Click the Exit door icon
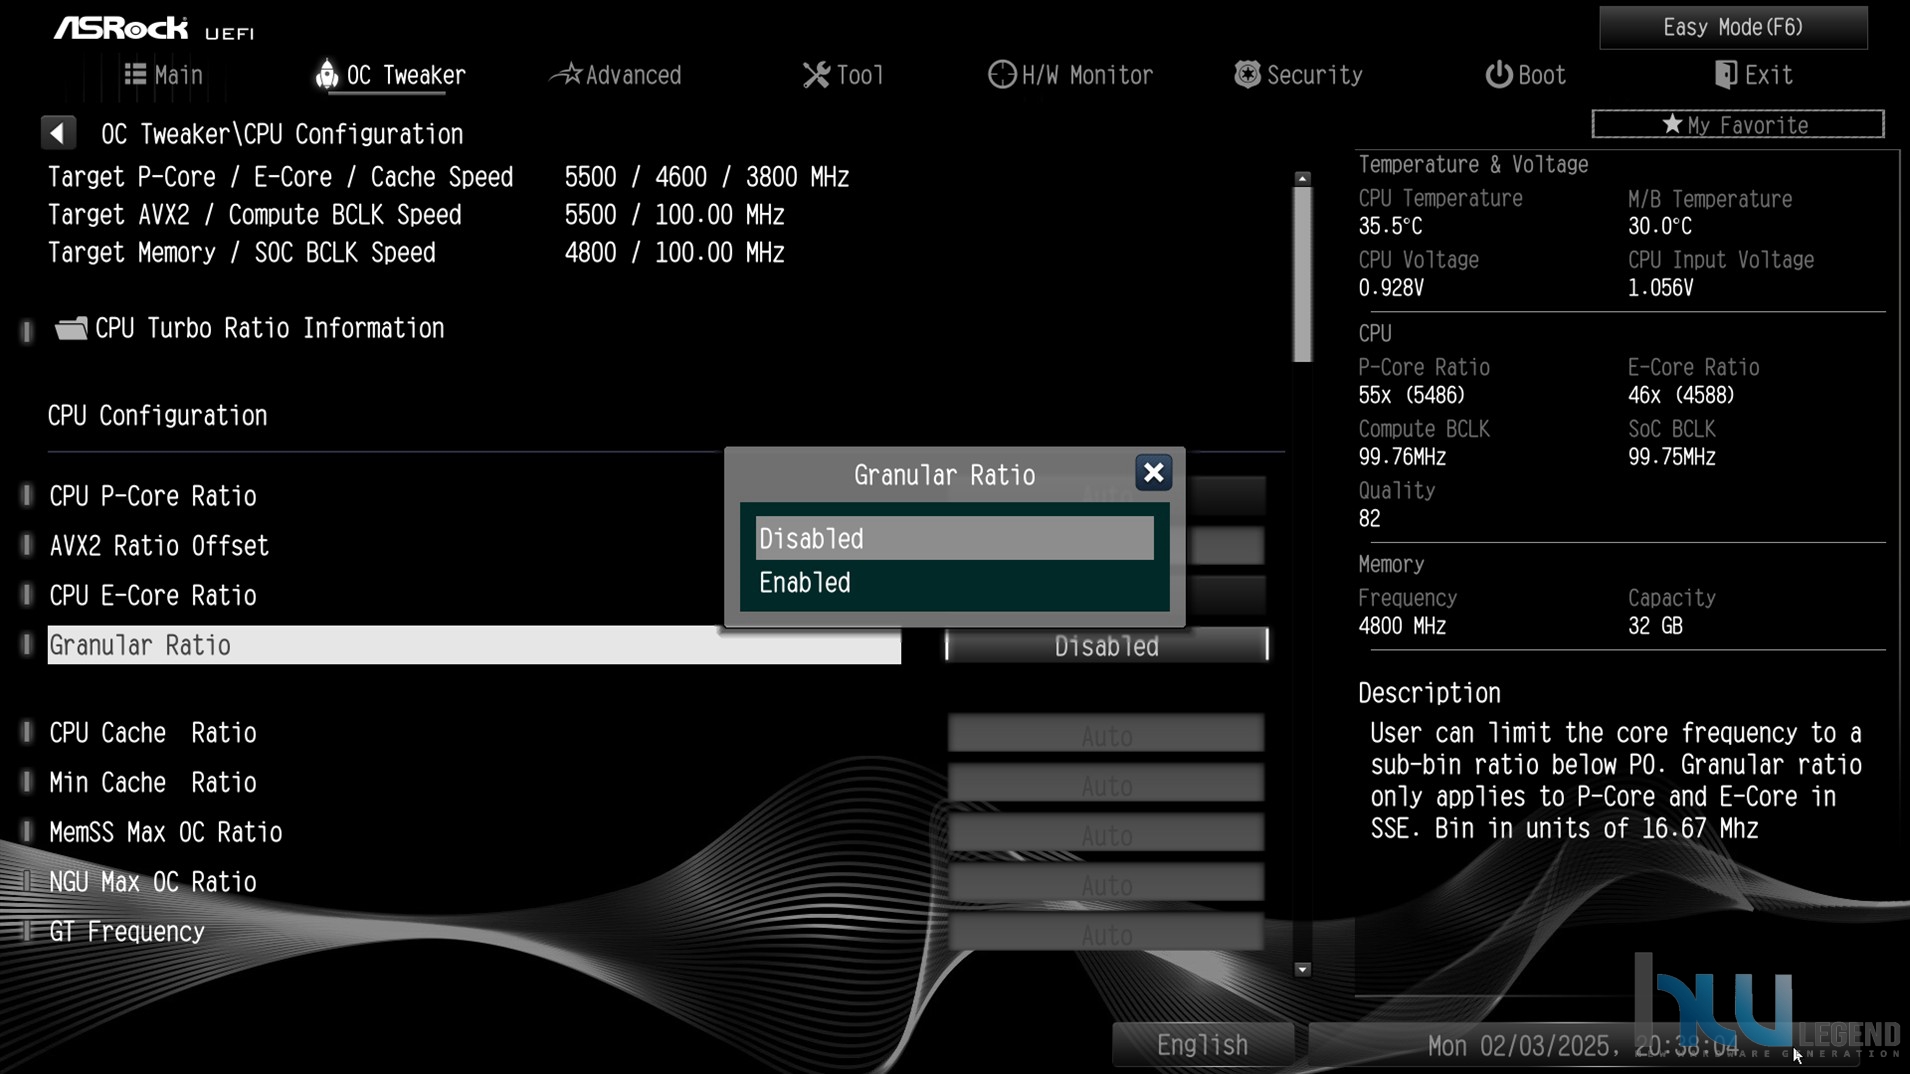The image size is (1910, 1074). 1725,75
